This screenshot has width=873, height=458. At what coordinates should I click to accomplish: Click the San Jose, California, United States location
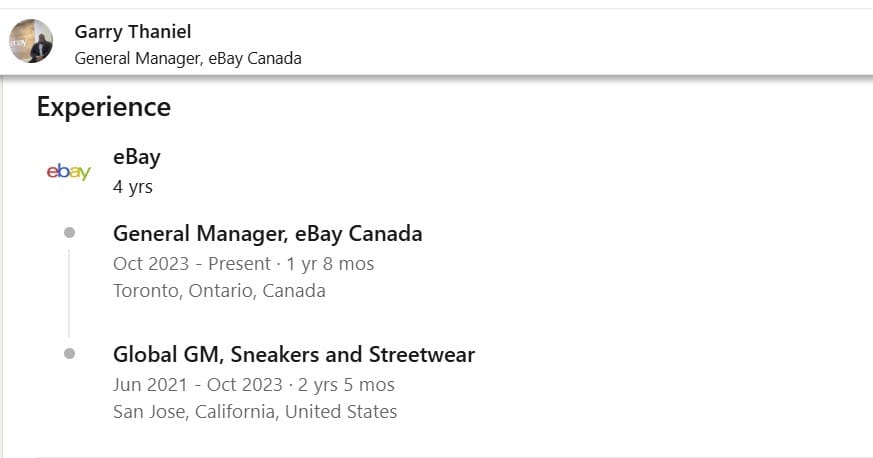click(x=255, y=412)
